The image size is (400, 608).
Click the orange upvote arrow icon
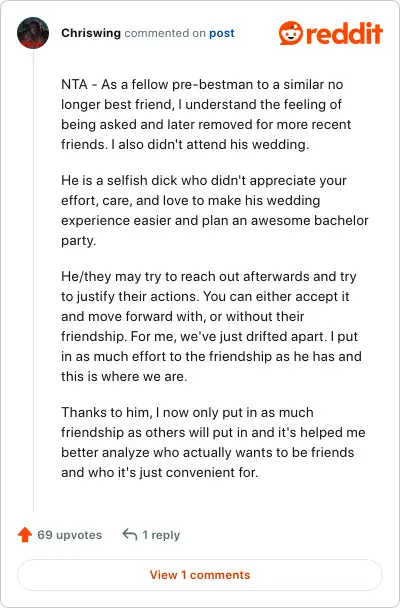(25, 534)
